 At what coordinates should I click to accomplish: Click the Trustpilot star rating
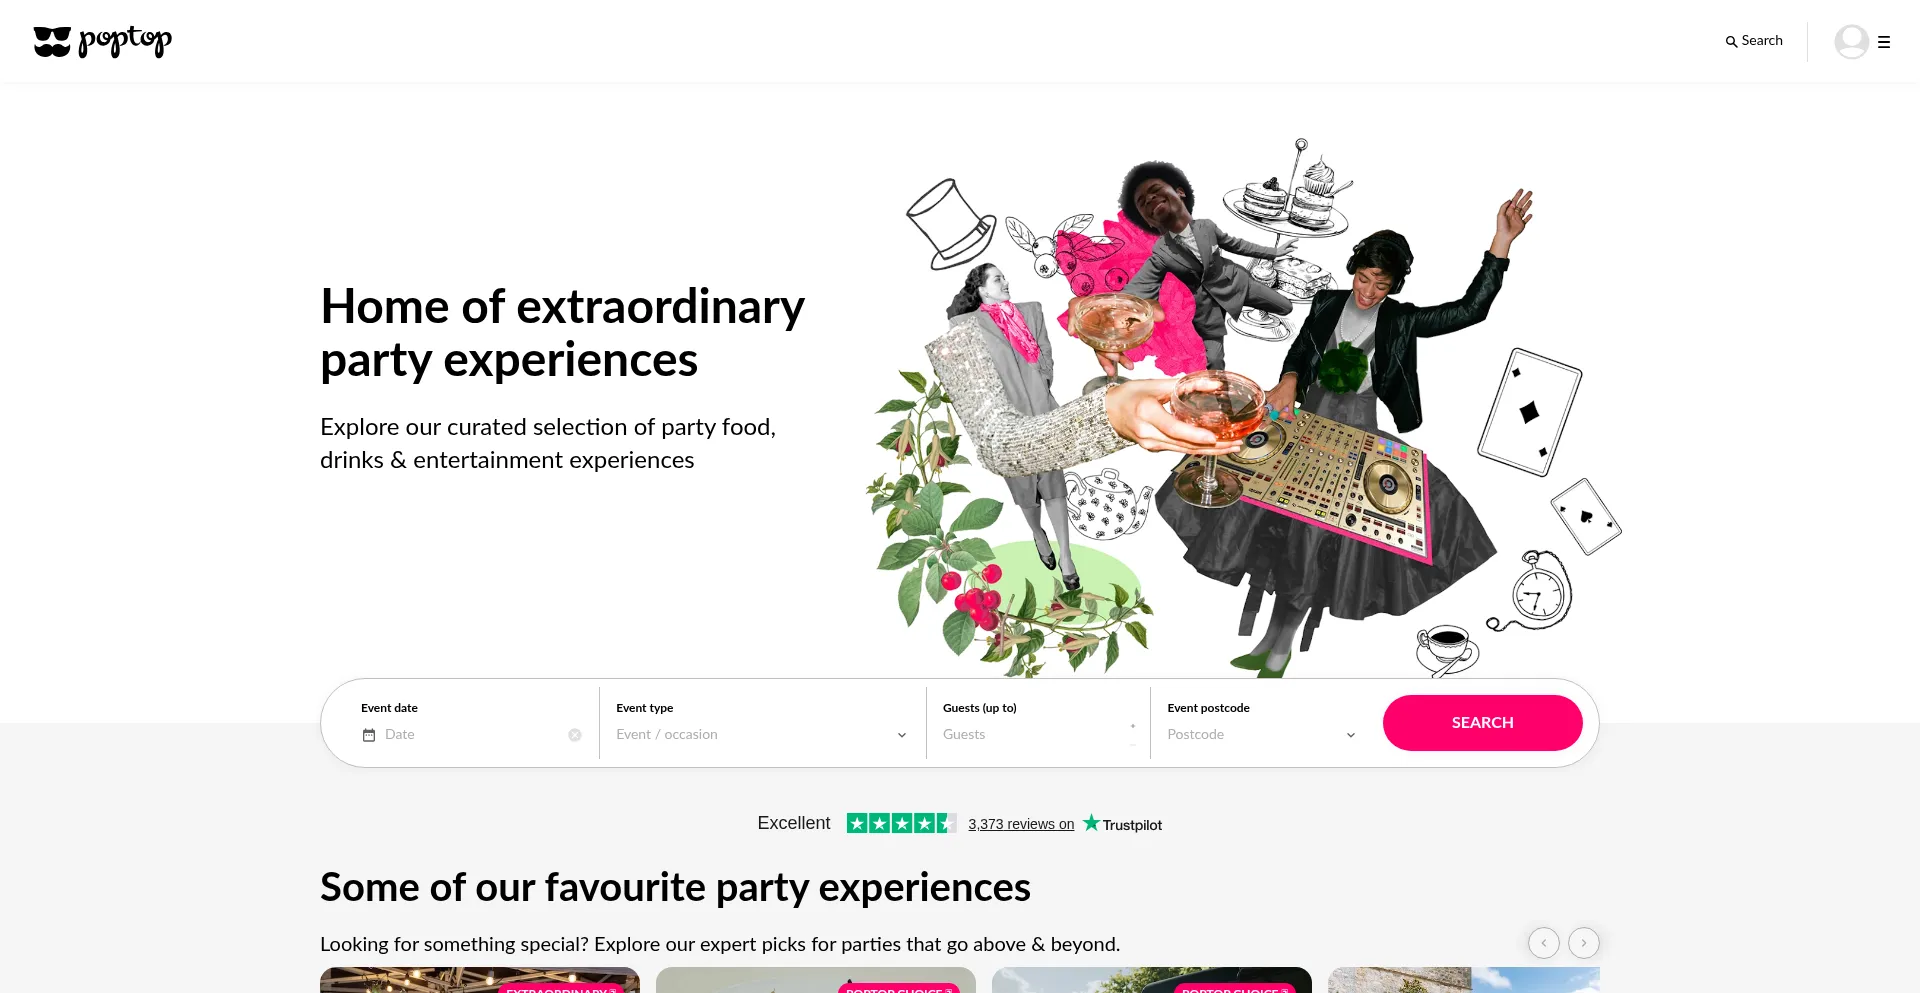[901, 823]
